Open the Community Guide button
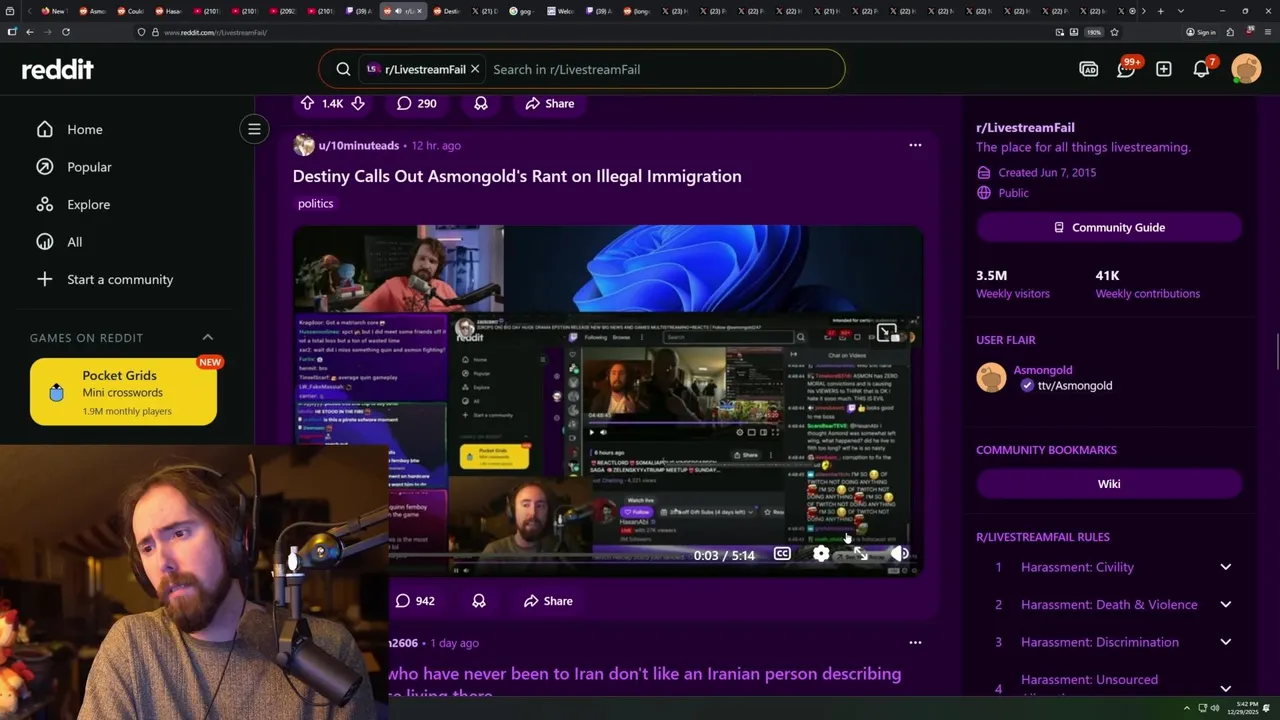This screenshot has height=720, width=1280. pos(1109,227)
